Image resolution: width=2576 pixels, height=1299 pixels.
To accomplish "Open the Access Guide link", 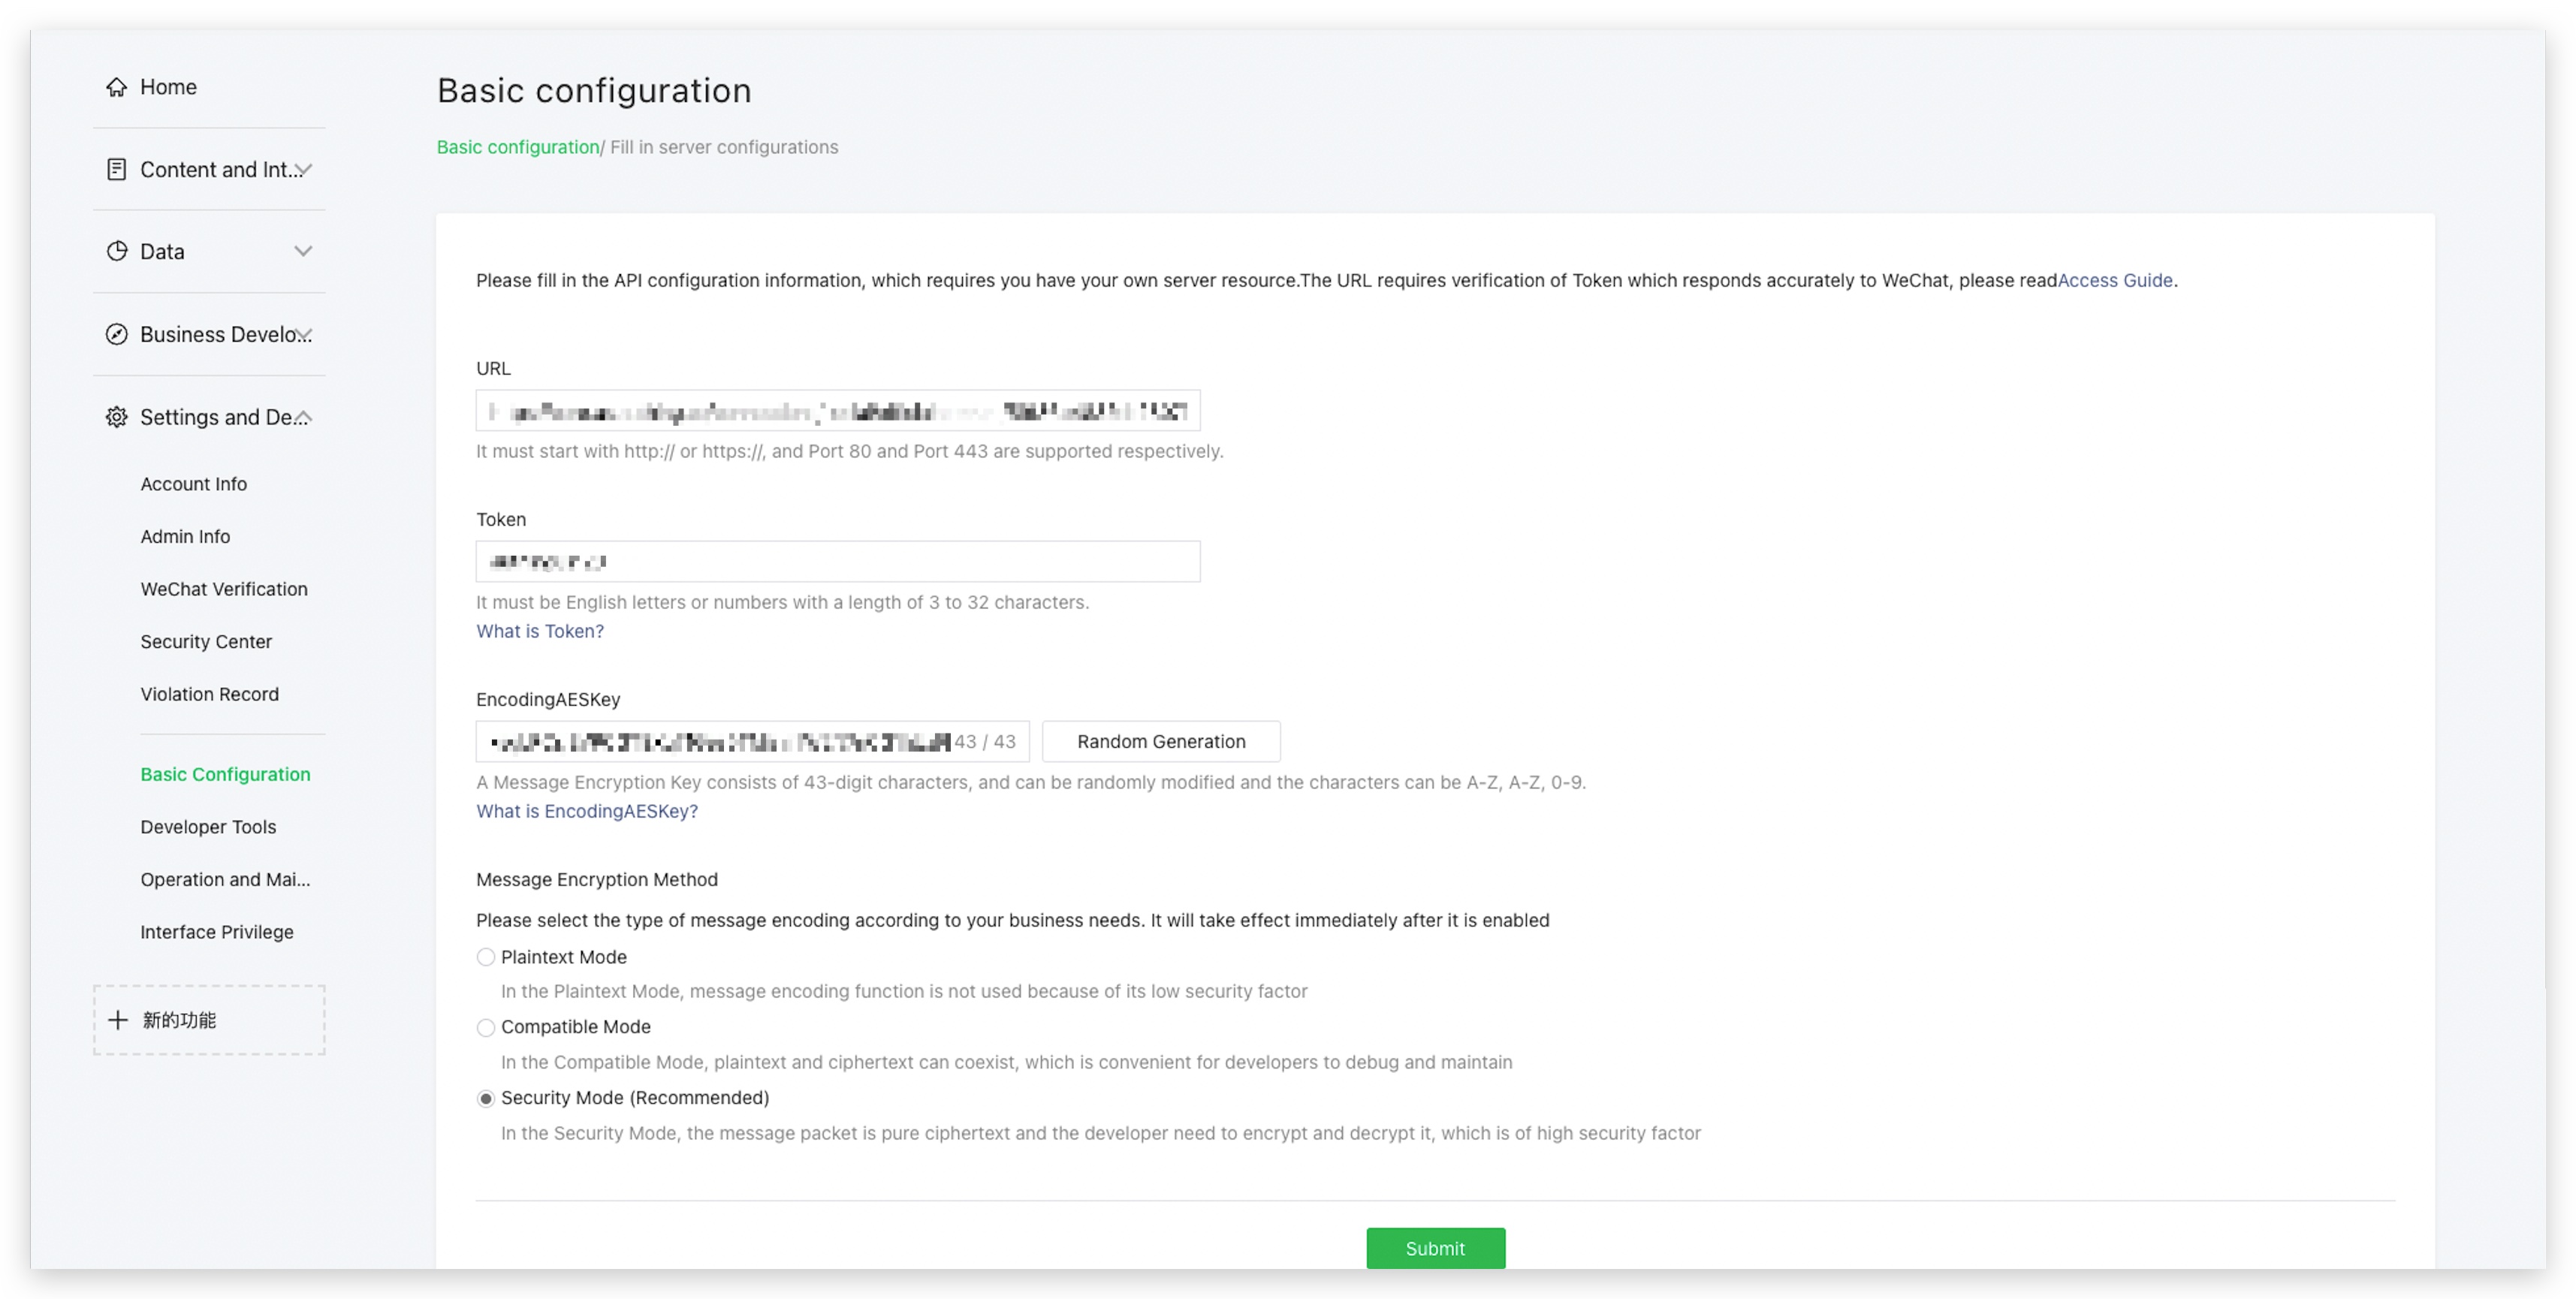I will (x=2114, y=280).
